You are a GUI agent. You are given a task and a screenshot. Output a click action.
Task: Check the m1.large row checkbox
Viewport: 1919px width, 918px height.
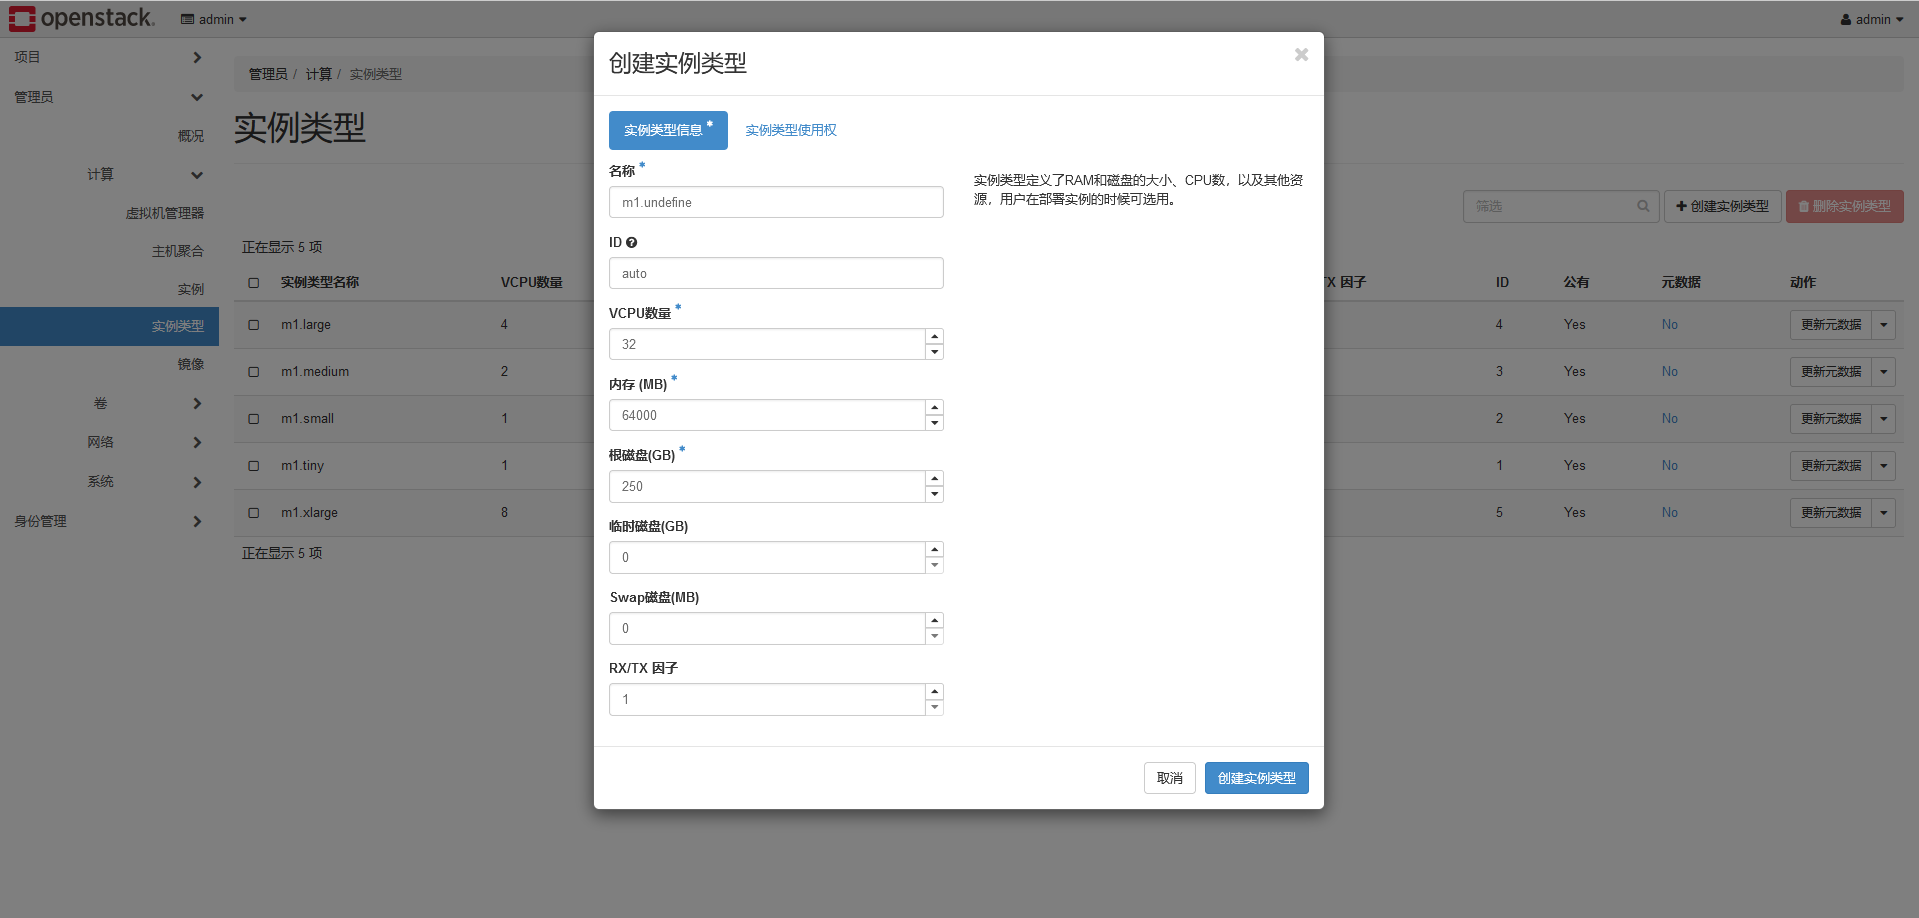254,325
